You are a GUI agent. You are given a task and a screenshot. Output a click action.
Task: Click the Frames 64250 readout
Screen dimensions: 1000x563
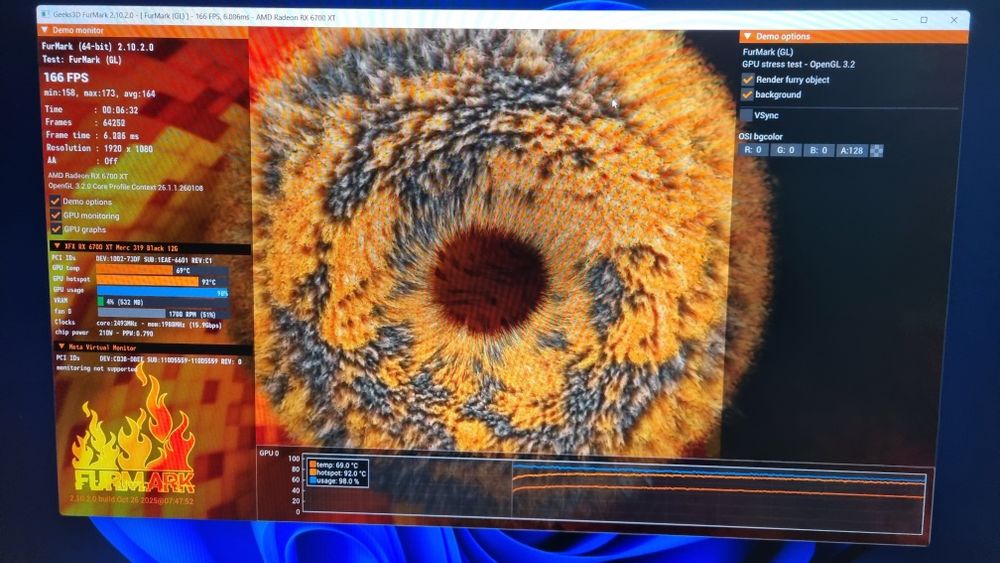[85, 122]
